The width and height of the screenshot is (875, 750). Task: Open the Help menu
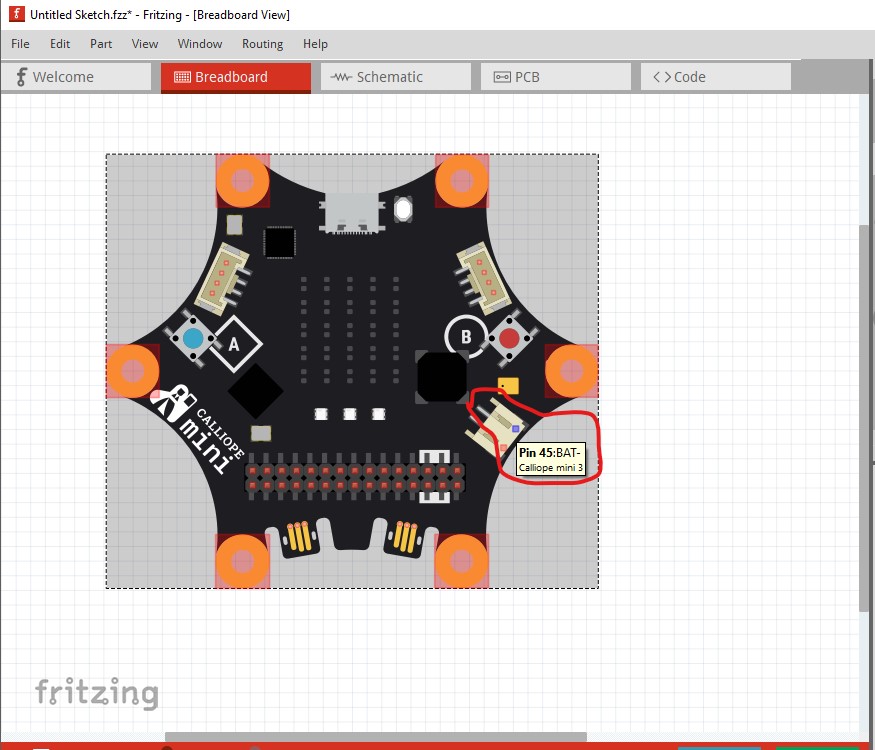click(x=315, y=44)
